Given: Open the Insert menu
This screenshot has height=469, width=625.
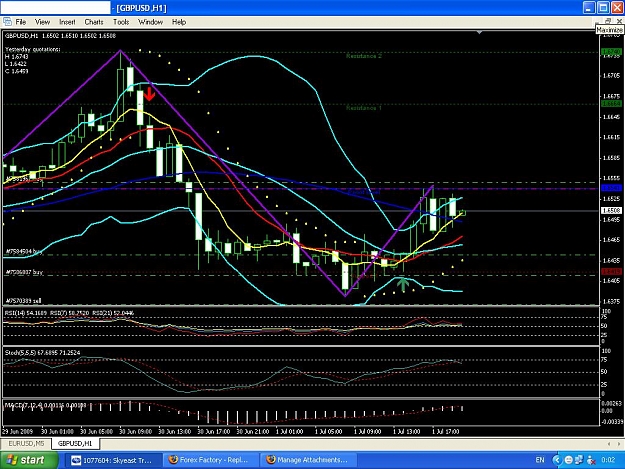Looking at the screenshot, I should click(x=67, y=22).
